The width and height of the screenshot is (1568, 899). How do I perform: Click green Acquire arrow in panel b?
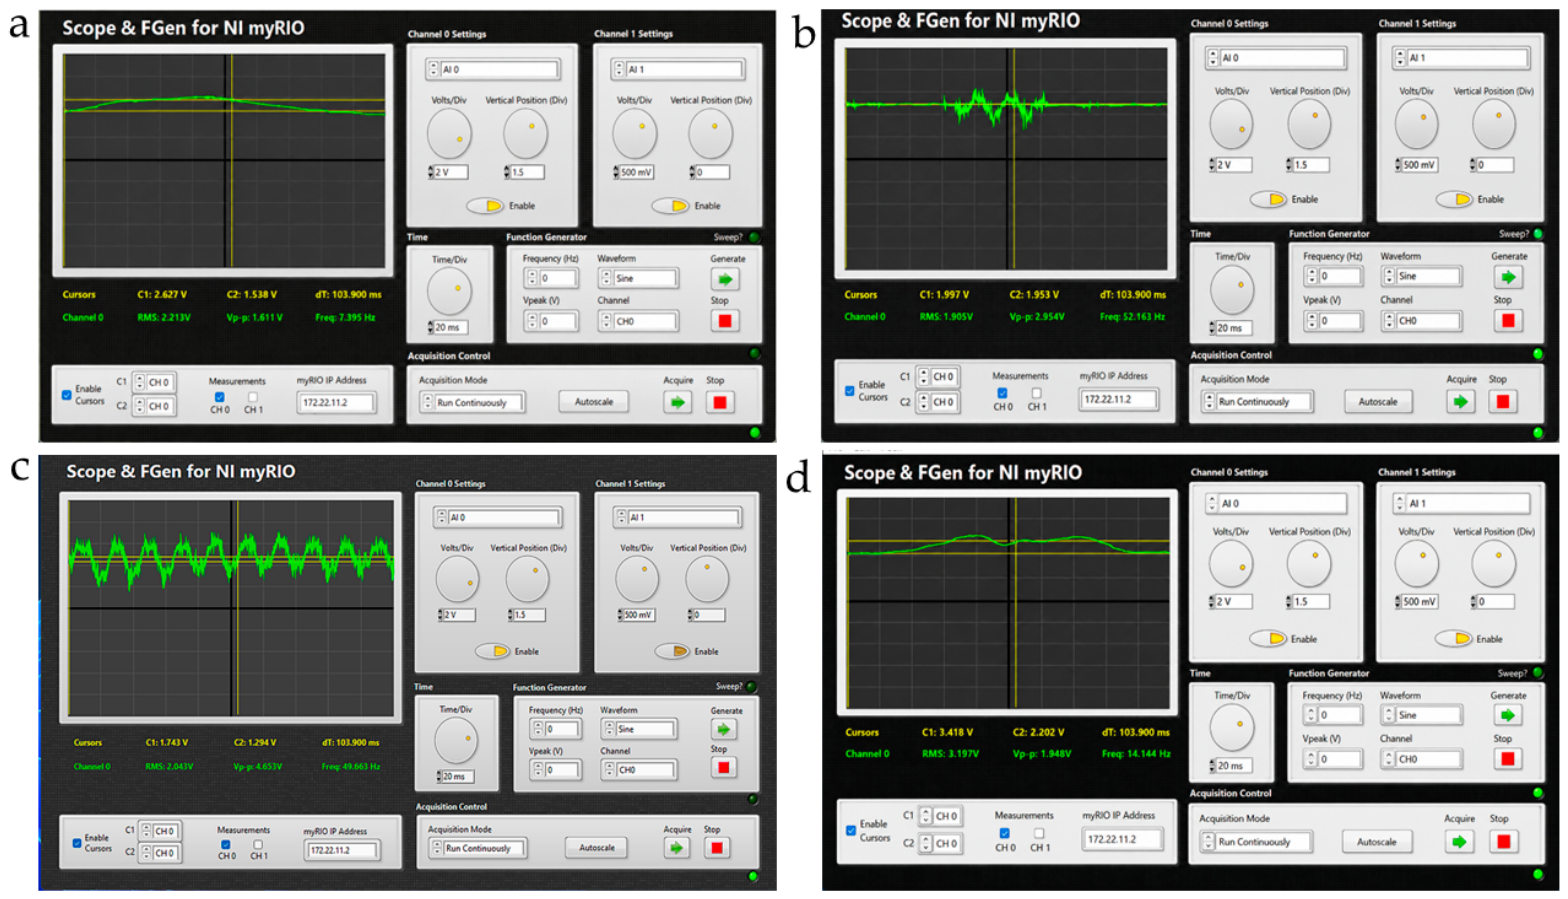pos(1460,401)
